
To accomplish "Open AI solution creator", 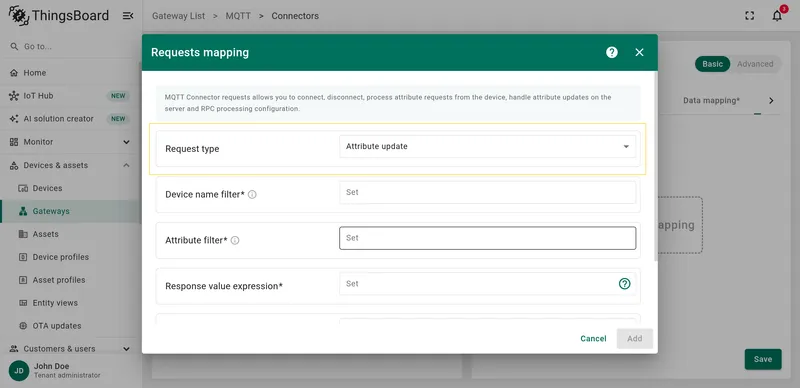I will click(70, 119).
